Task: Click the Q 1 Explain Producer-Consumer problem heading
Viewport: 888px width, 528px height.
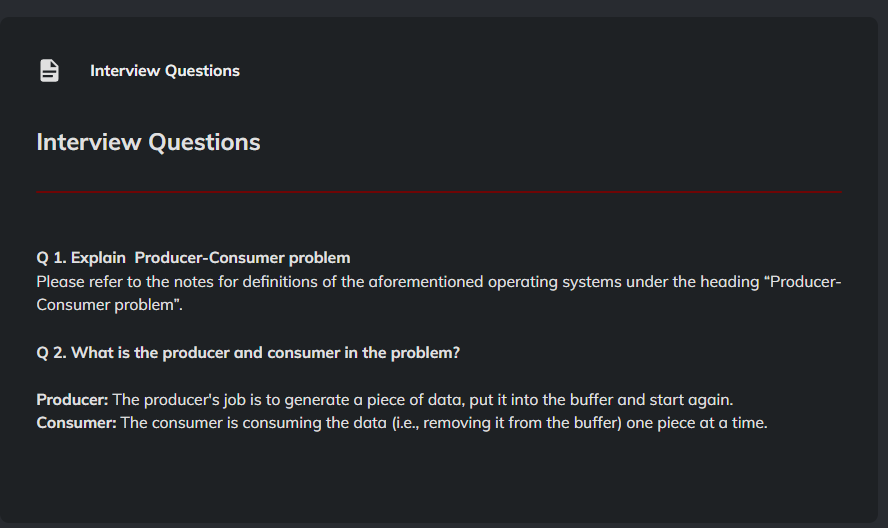Action: pos(193,258)
